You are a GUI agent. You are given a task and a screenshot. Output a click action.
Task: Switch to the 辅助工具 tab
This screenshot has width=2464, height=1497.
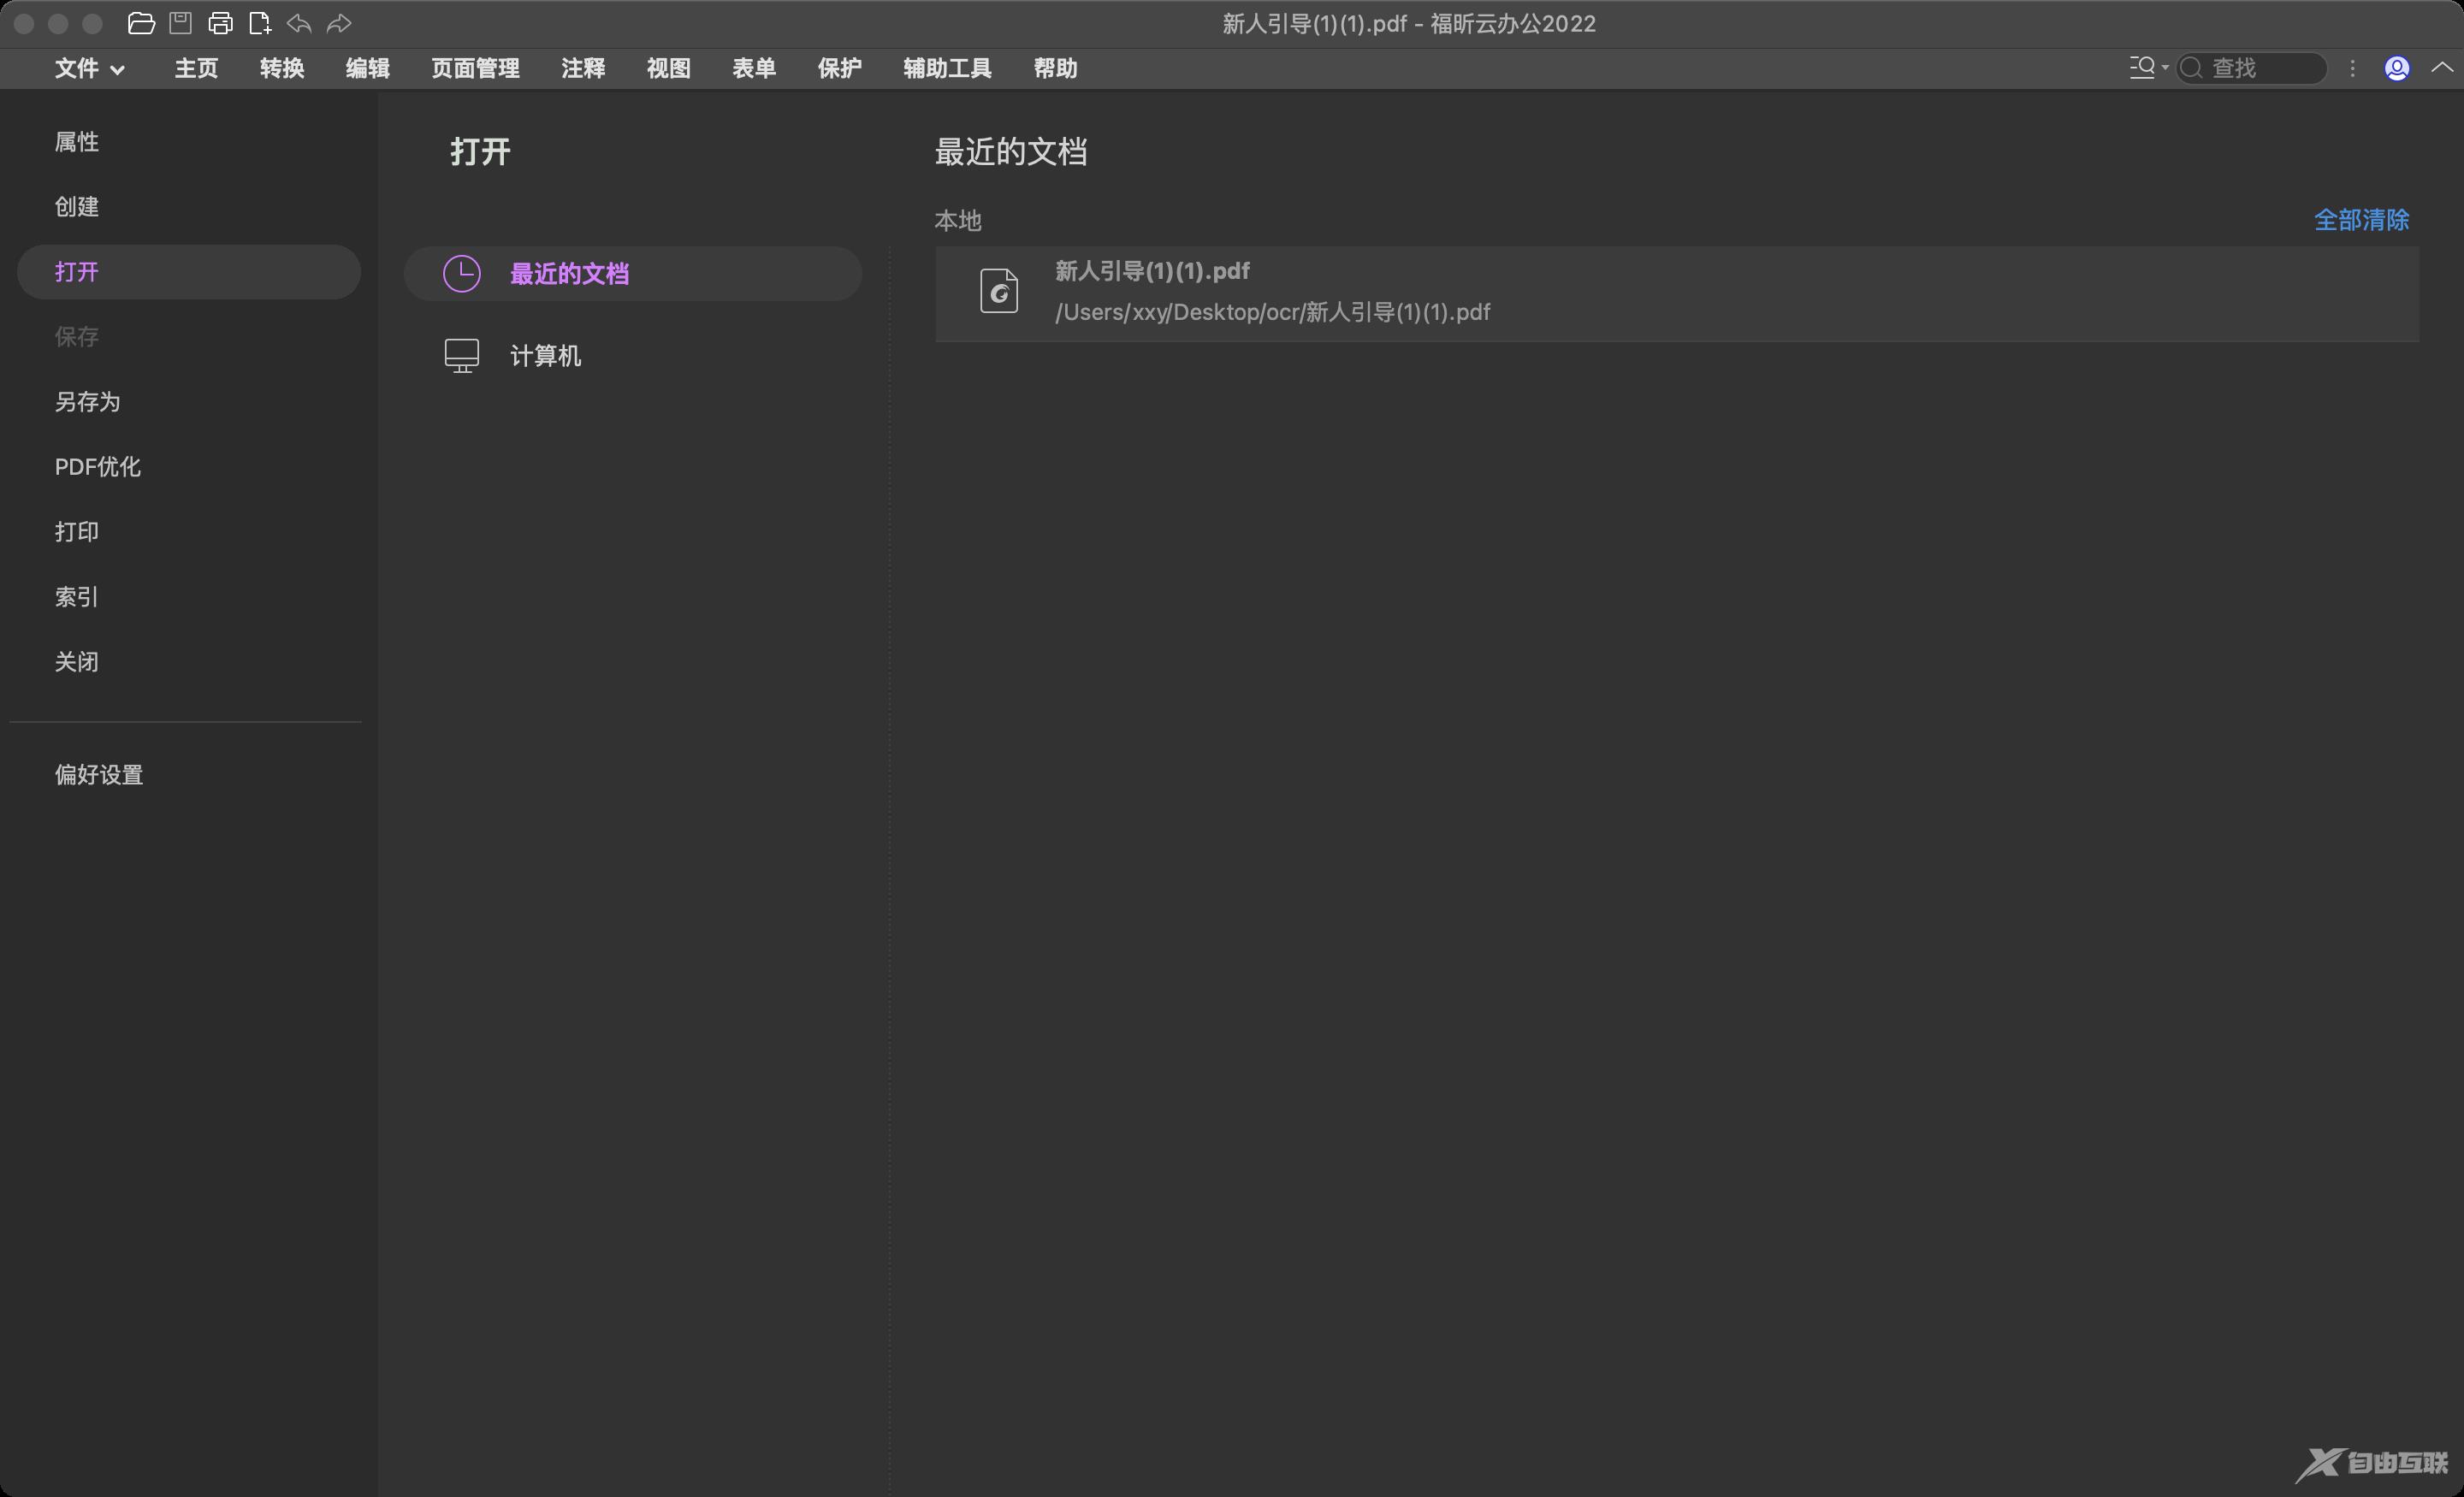(x=947, y=68)
